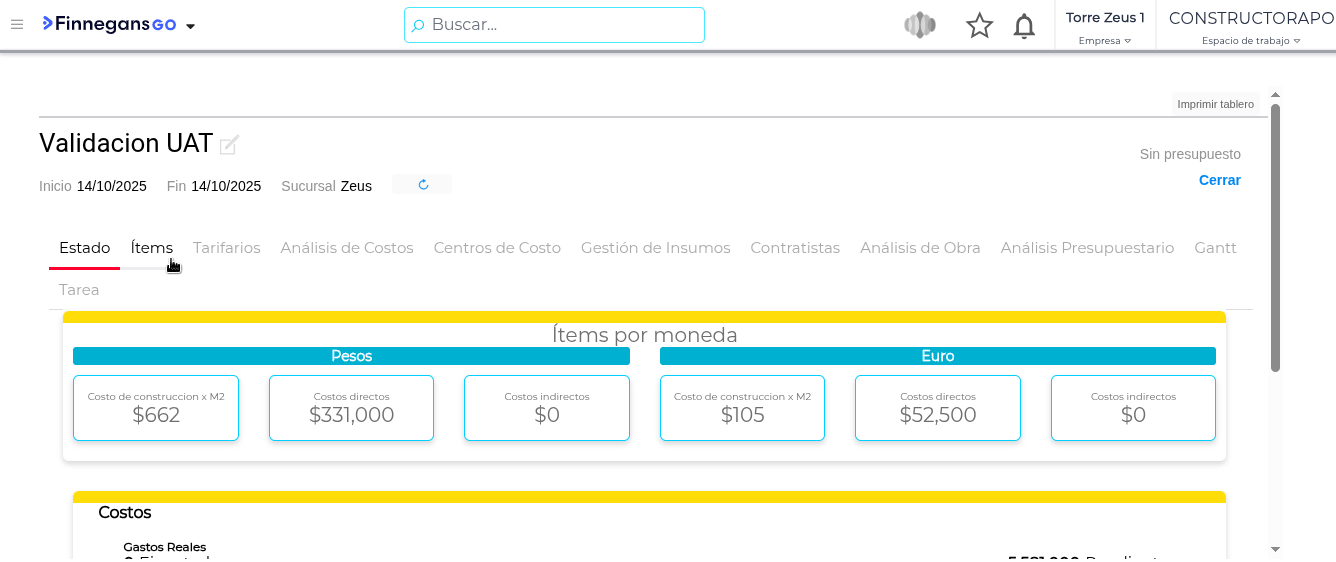1336x562 pixels.
Task: Open the Espacio de trabajo dropdown
Action: [x=1250, y=26]
